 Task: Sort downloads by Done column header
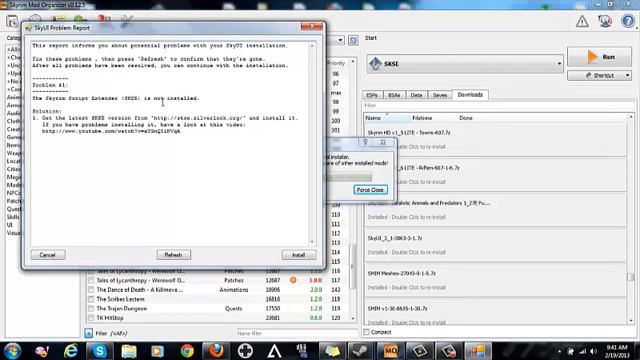click(x=543, y=118)
